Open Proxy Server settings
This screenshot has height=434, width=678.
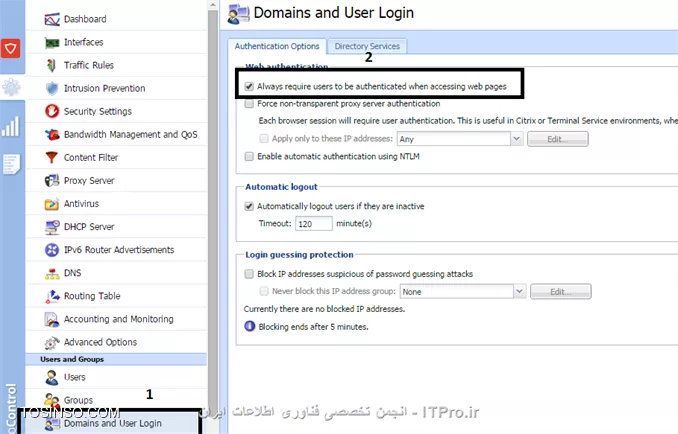pyautogui.click(x=89, y=180)
